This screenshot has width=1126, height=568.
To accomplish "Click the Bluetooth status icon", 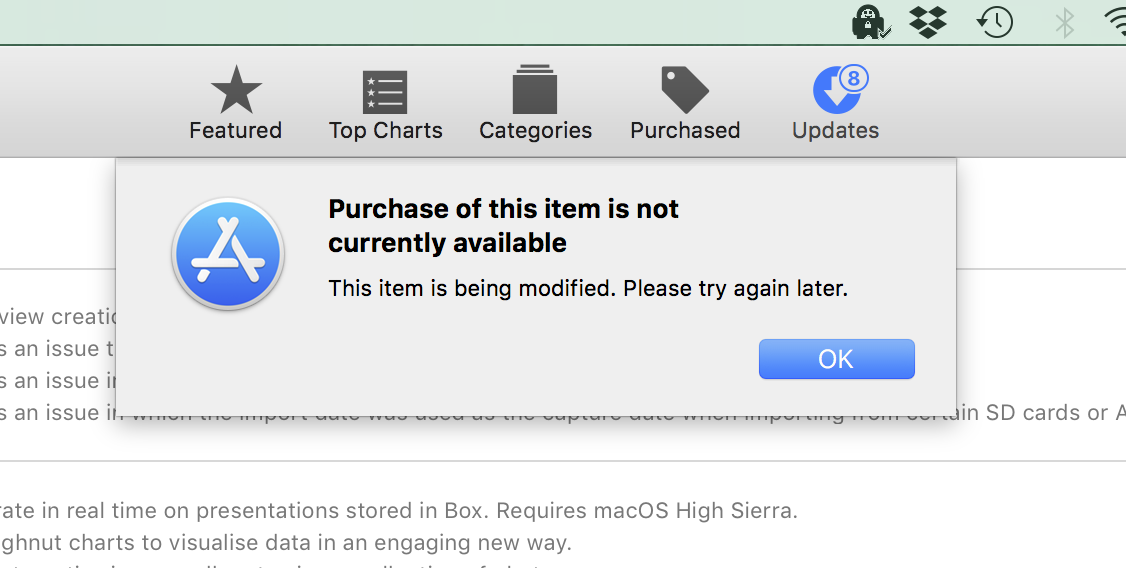I will [x=1064, y=23].
